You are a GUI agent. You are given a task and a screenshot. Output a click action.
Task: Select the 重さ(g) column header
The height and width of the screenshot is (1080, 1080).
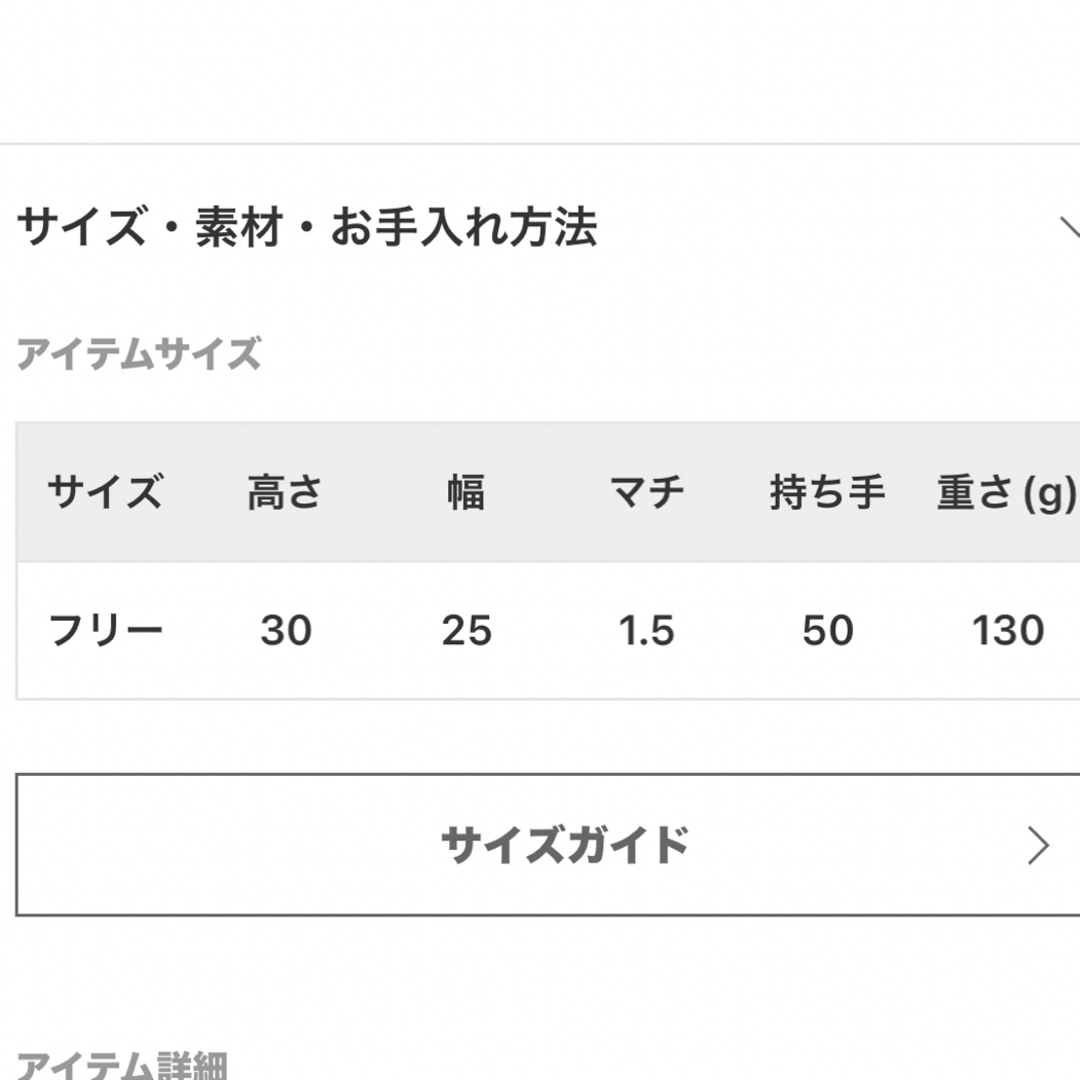(x=1008, y=493)
